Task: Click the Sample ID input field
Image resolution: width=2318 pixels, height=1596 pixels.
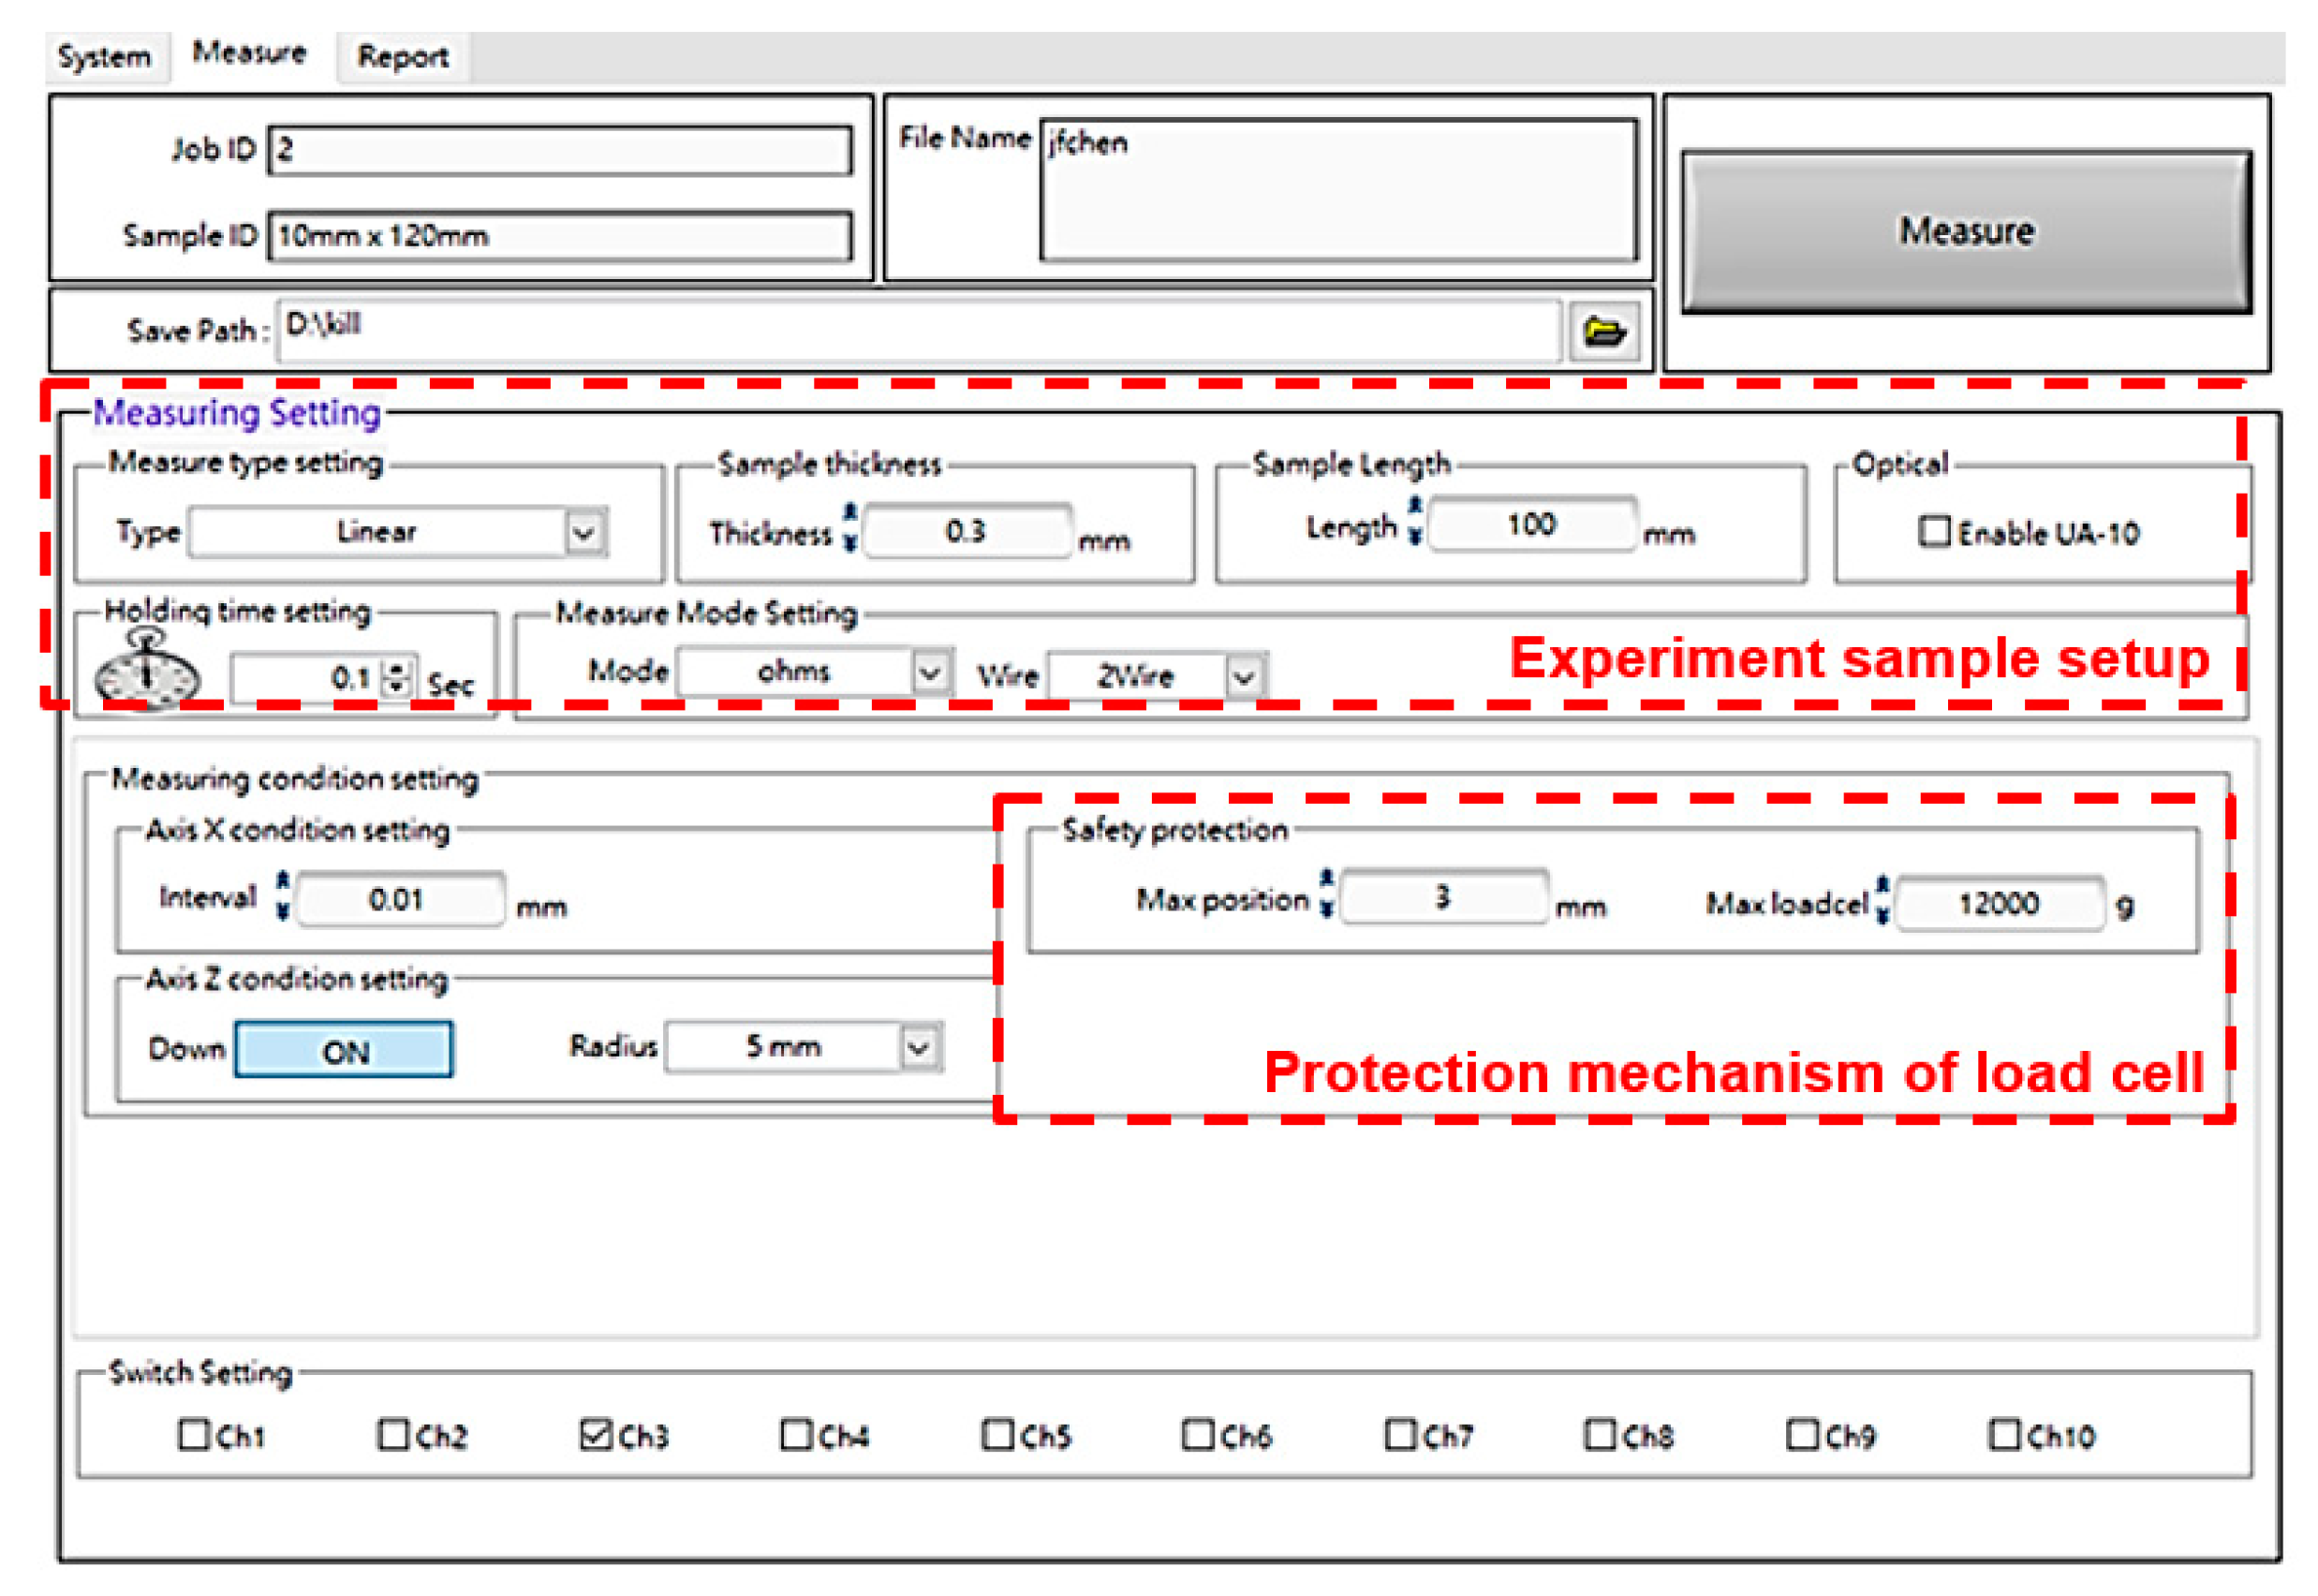Action: (560, 236)
